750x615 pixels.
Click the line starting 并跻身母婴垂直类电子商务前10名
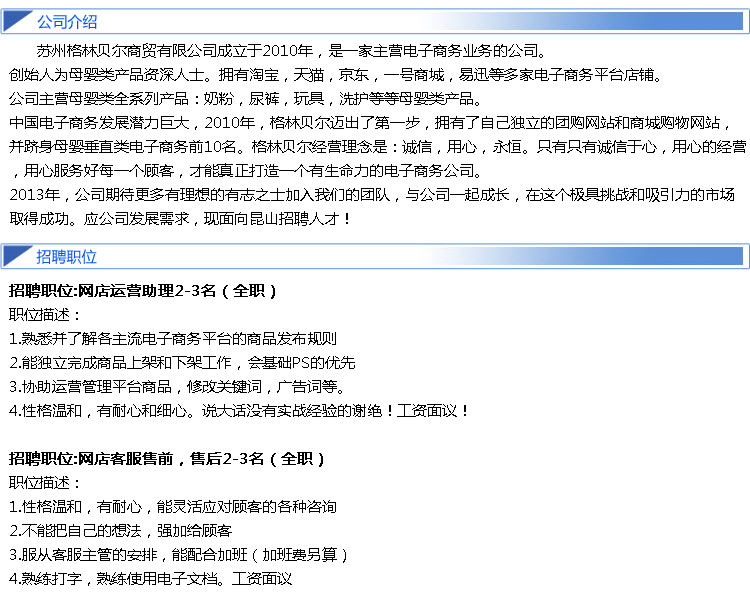pyautogui.click(x=377, y=146)
